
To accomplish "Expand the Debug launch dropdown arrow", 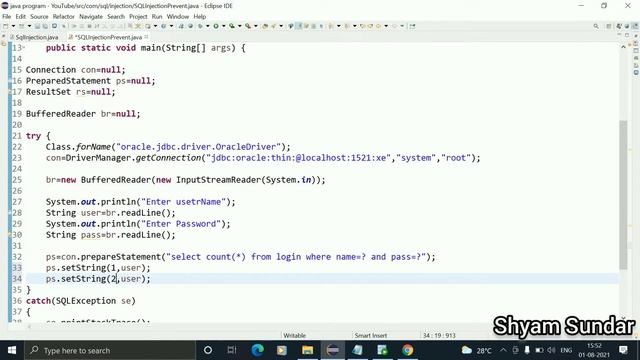I will click(208, 26).
